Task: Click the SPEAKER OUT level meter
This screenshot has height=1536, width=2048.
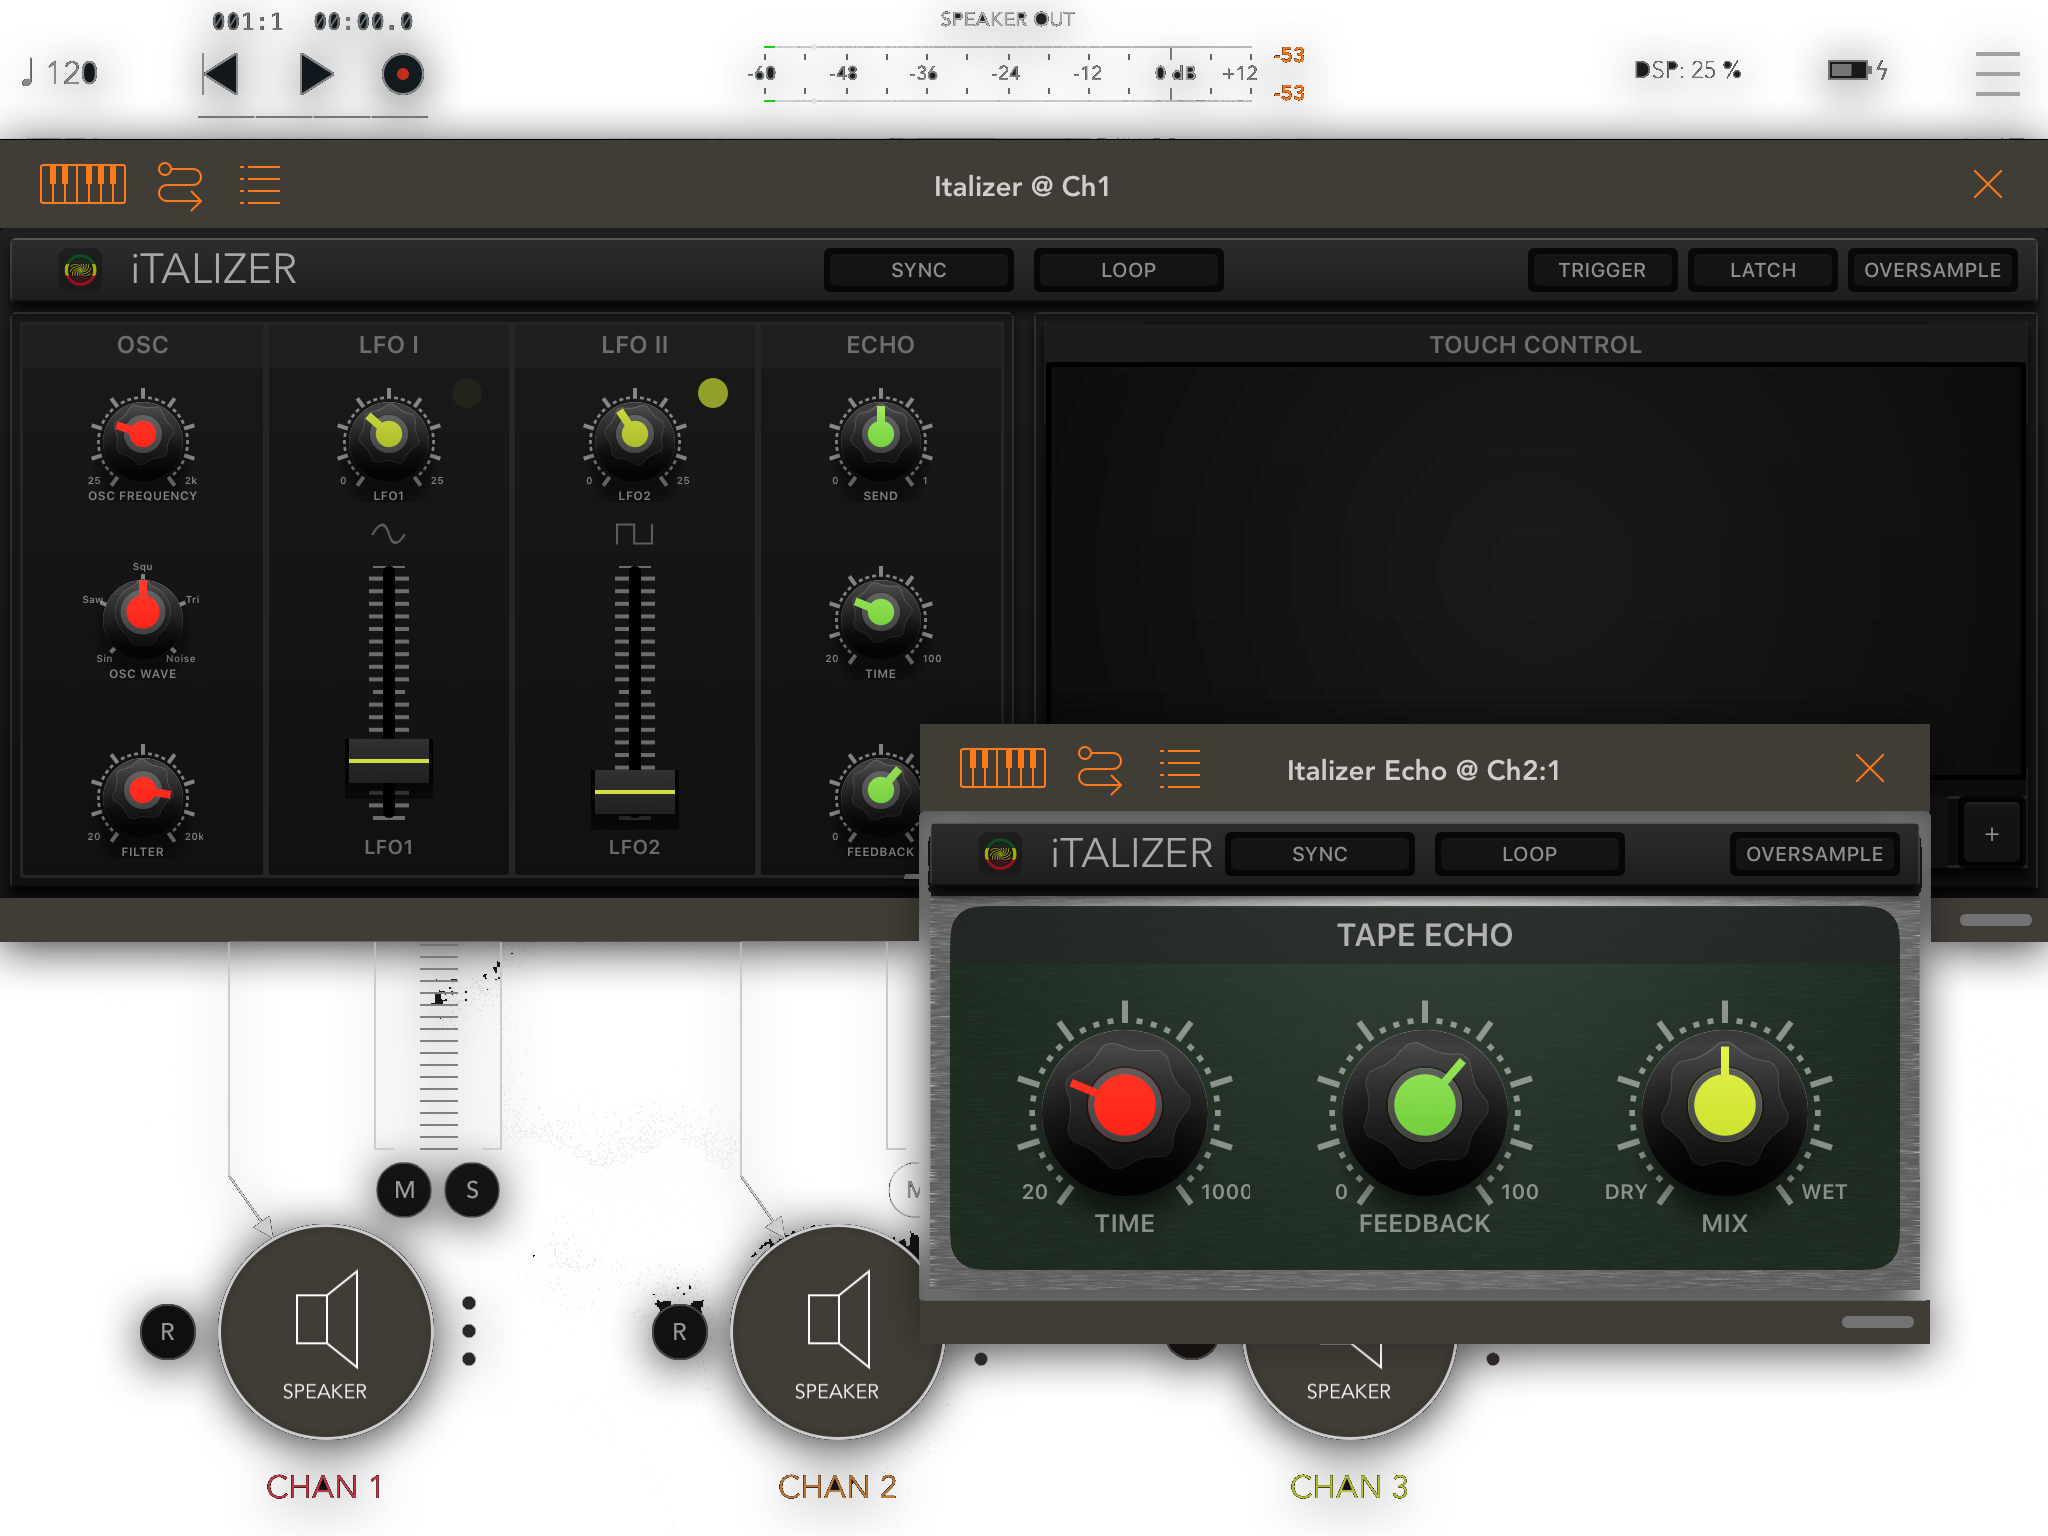Action: [1008, 73]
